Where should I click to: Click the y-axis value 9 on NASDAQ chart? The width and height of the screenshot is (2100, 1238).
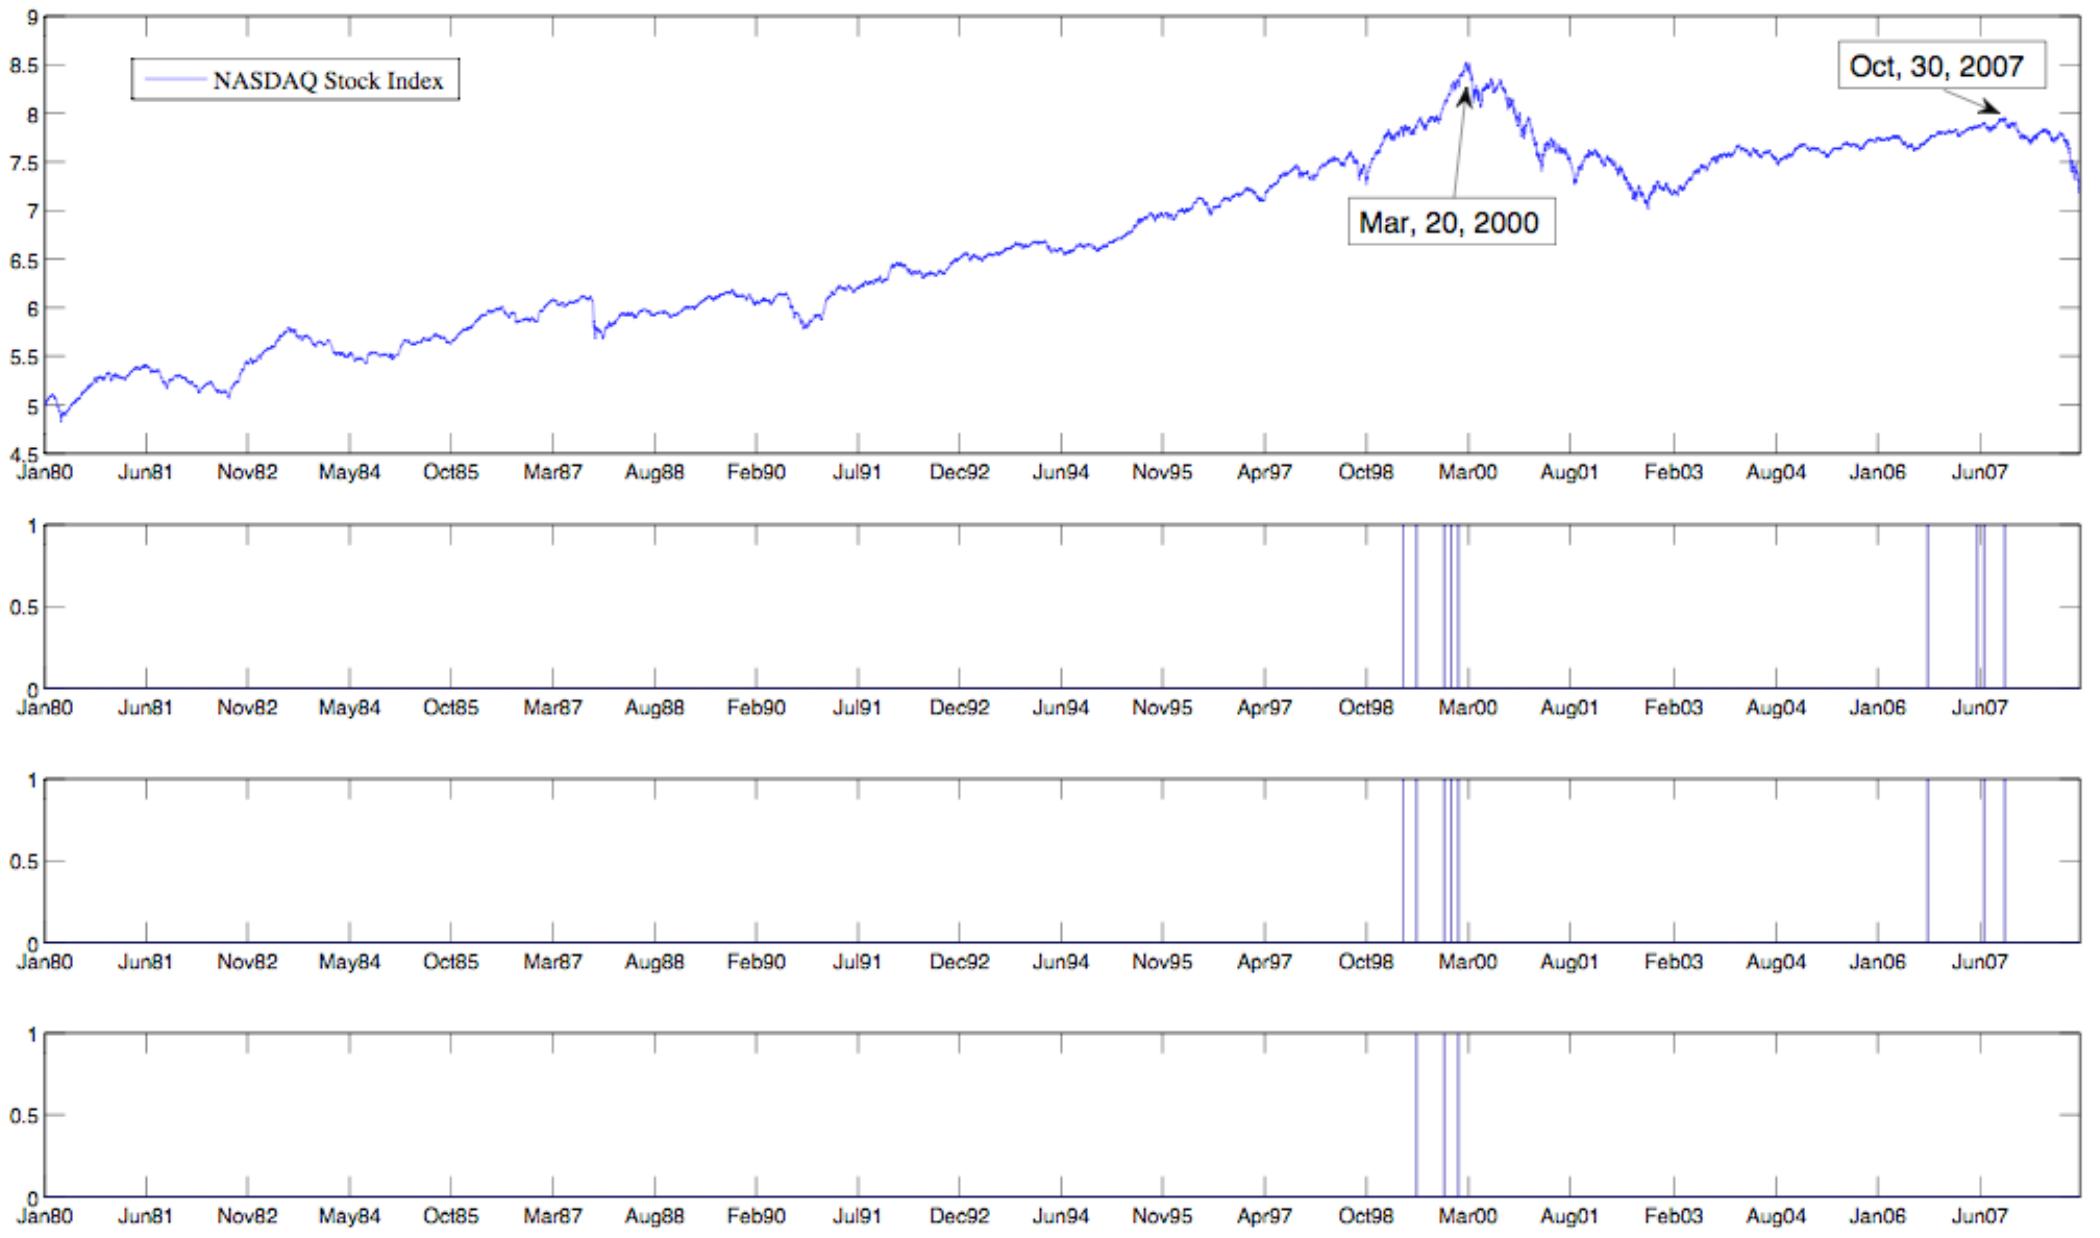(33, 17)
